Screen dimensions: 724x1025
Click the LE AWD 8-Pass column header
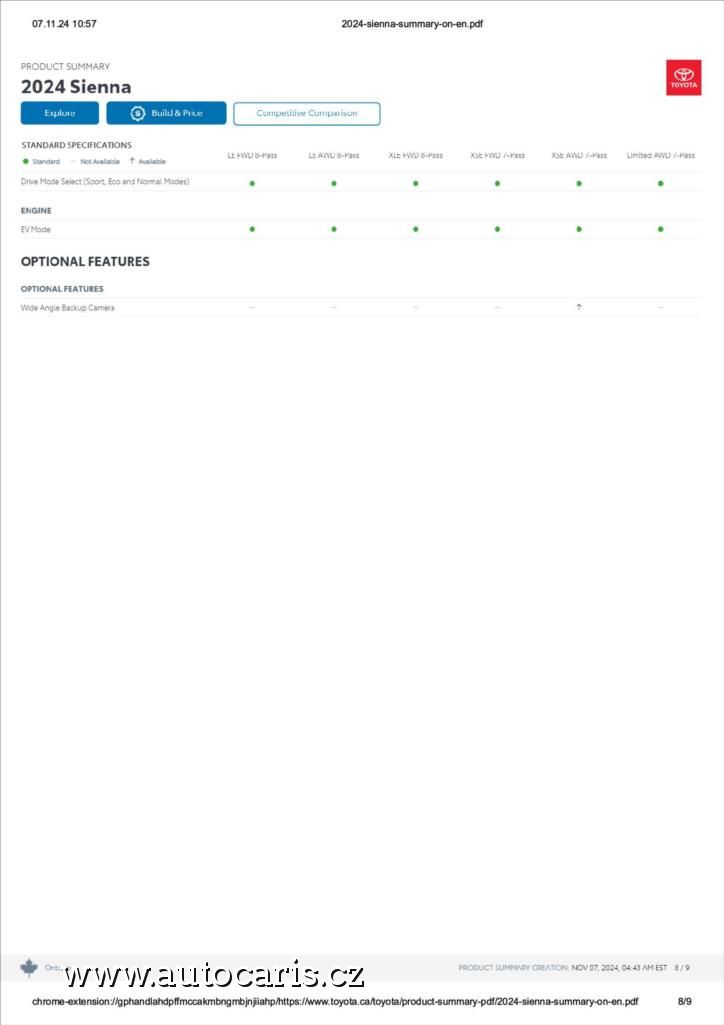click(334, 156)
